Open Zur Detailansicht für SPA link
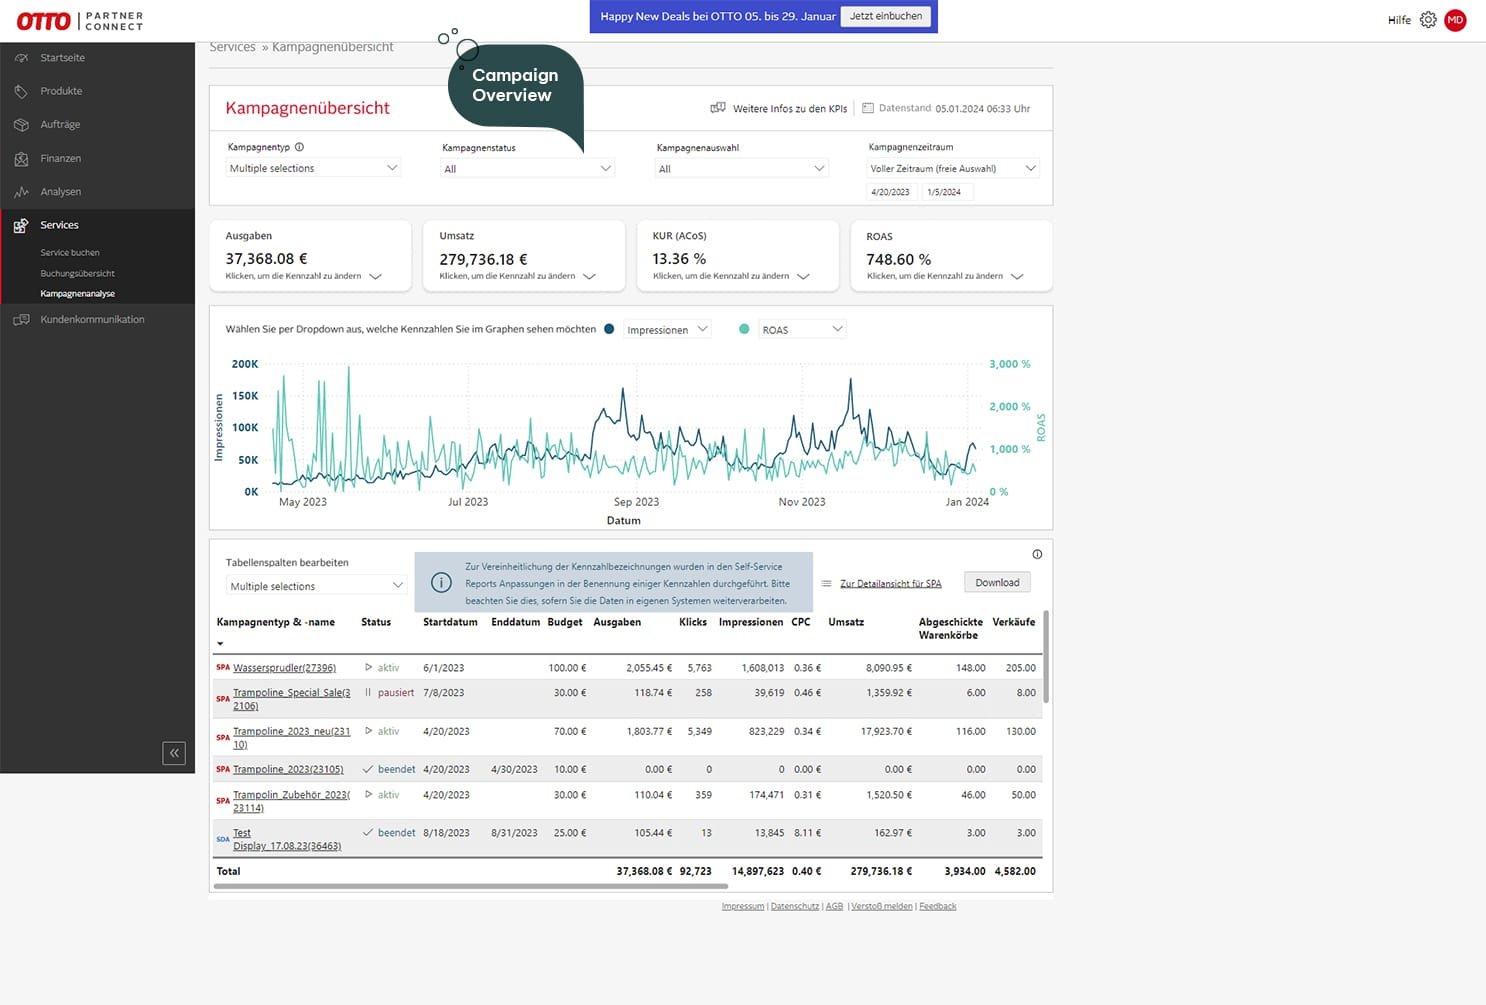This screenshot has height=1005, width=1486. pos(890,583)
